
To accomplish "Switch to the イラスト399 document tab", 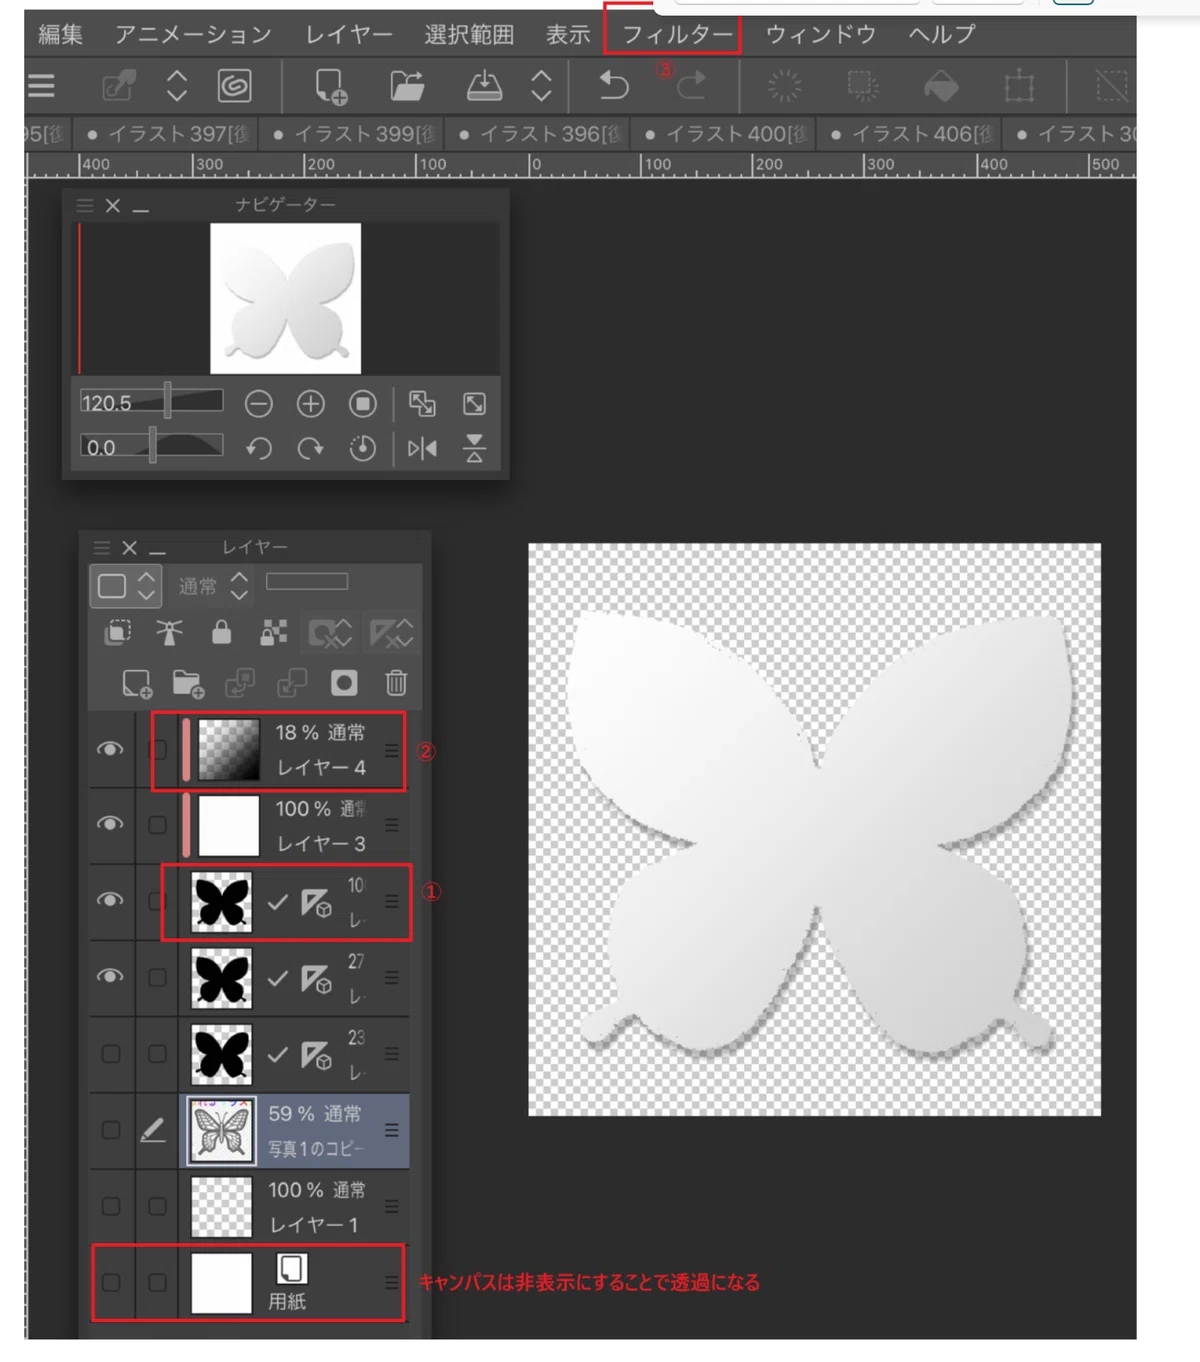I will coord(354,133).
